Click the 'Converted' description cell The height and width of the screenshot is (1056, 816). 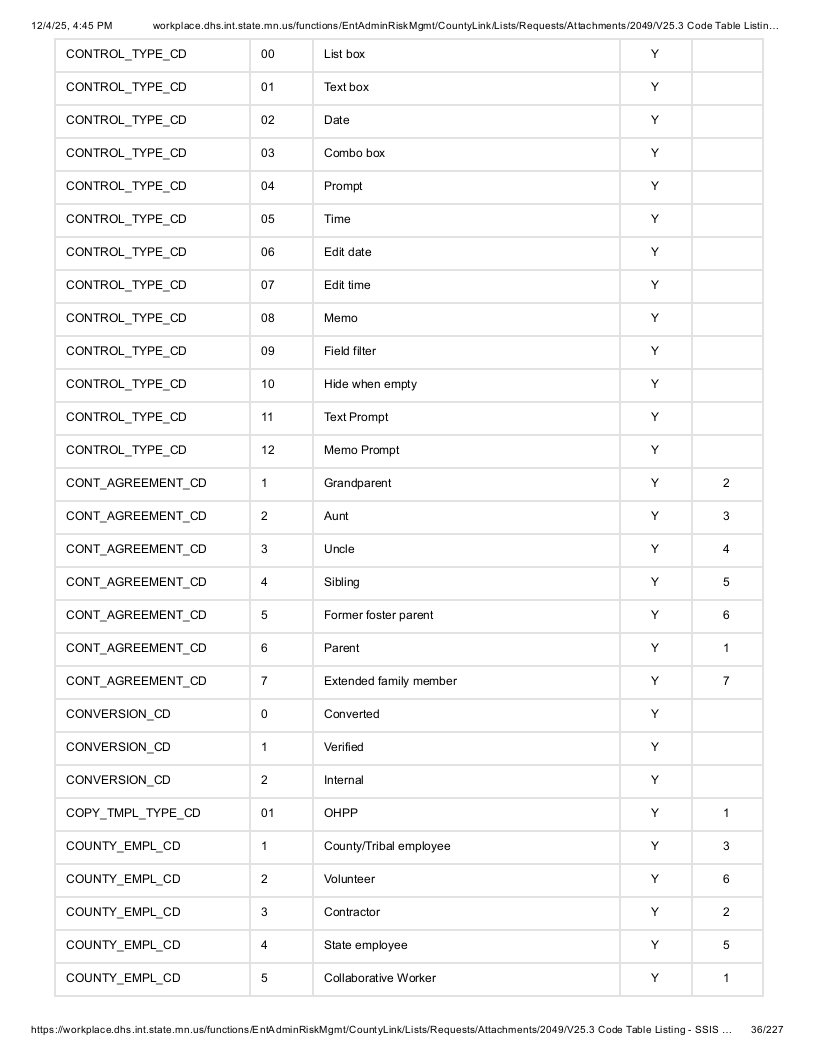pos(466,715)
